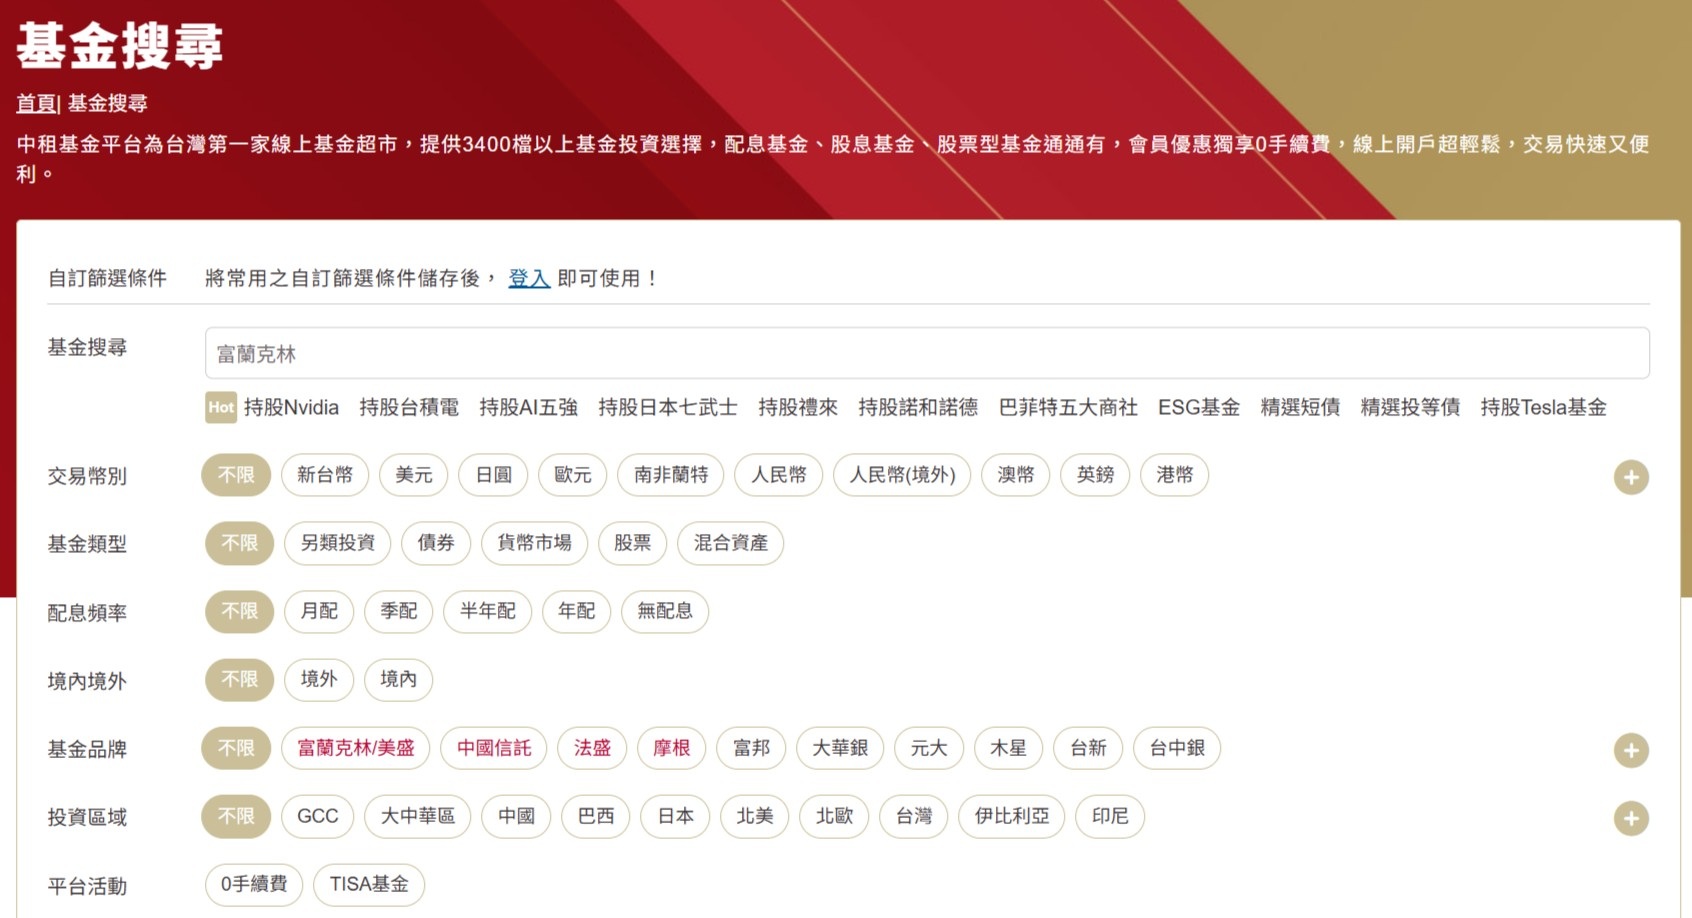Image resolution: width=1692 pixels, height=918 pixels.
Task: Select 月配 dividend frequency
Action: tap(318, 612)
